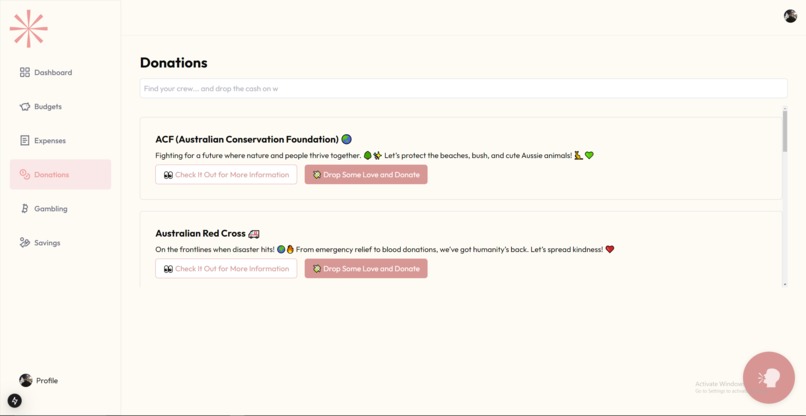Click the Expenses document icon
Viewport: 806px width, 416px height.
pos(25,140)
